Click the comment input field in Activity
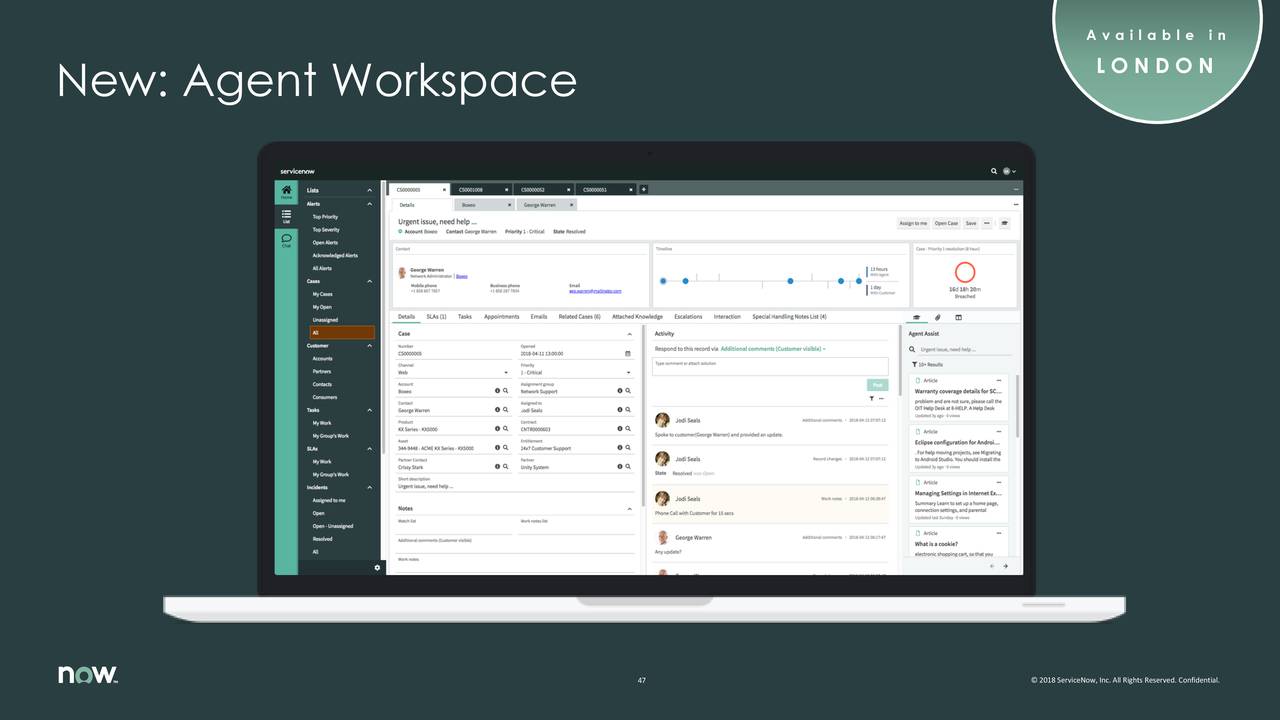 [x=770, y=366]
